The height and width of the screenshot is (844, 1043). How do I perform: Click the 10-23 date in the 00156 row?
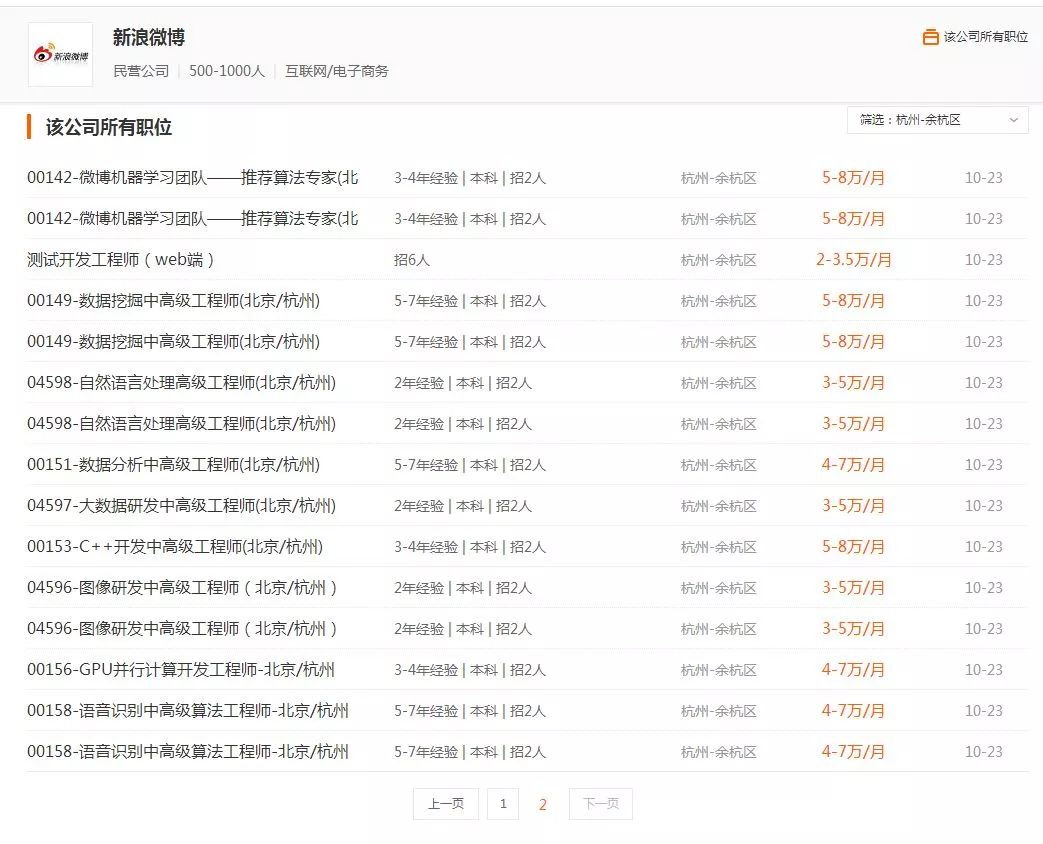984,670
